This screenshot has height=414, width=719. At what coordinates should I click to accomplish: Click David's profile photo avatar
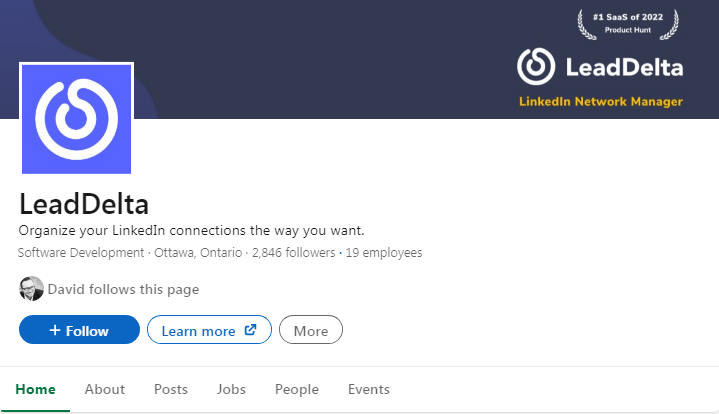(x=31, y=288)
